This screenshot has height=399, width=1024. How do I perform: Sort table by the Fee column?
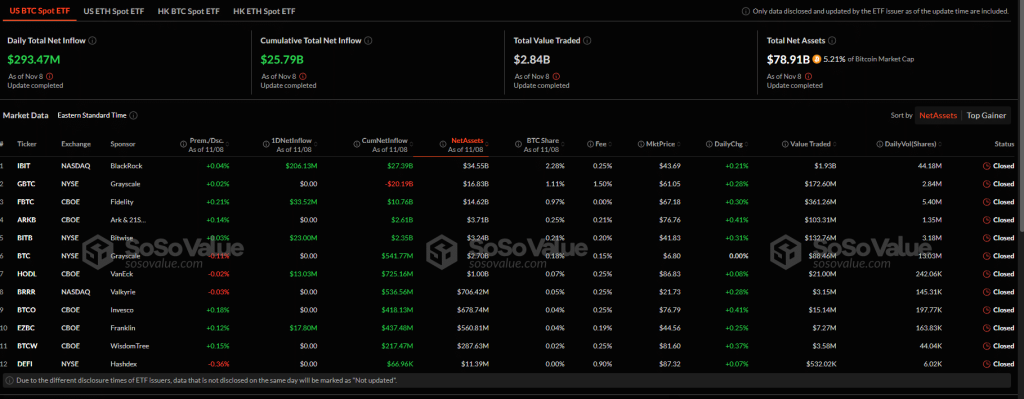click(x=600, y=144)
